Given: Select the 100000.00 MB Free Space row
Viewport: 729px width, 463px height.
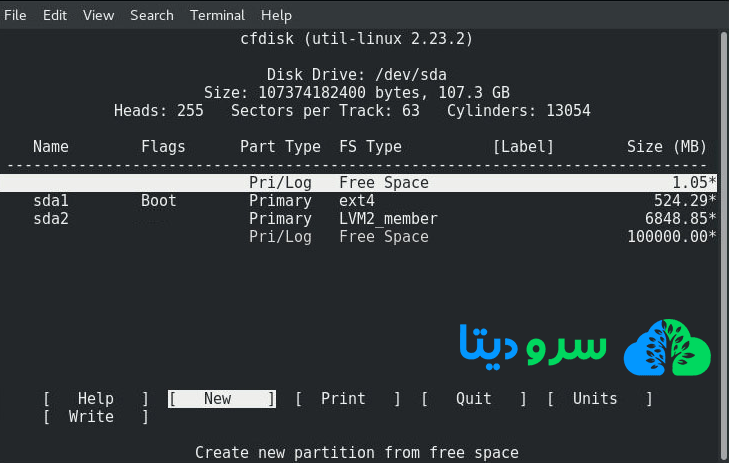Looking at the screenshot, I should (360, 237).
